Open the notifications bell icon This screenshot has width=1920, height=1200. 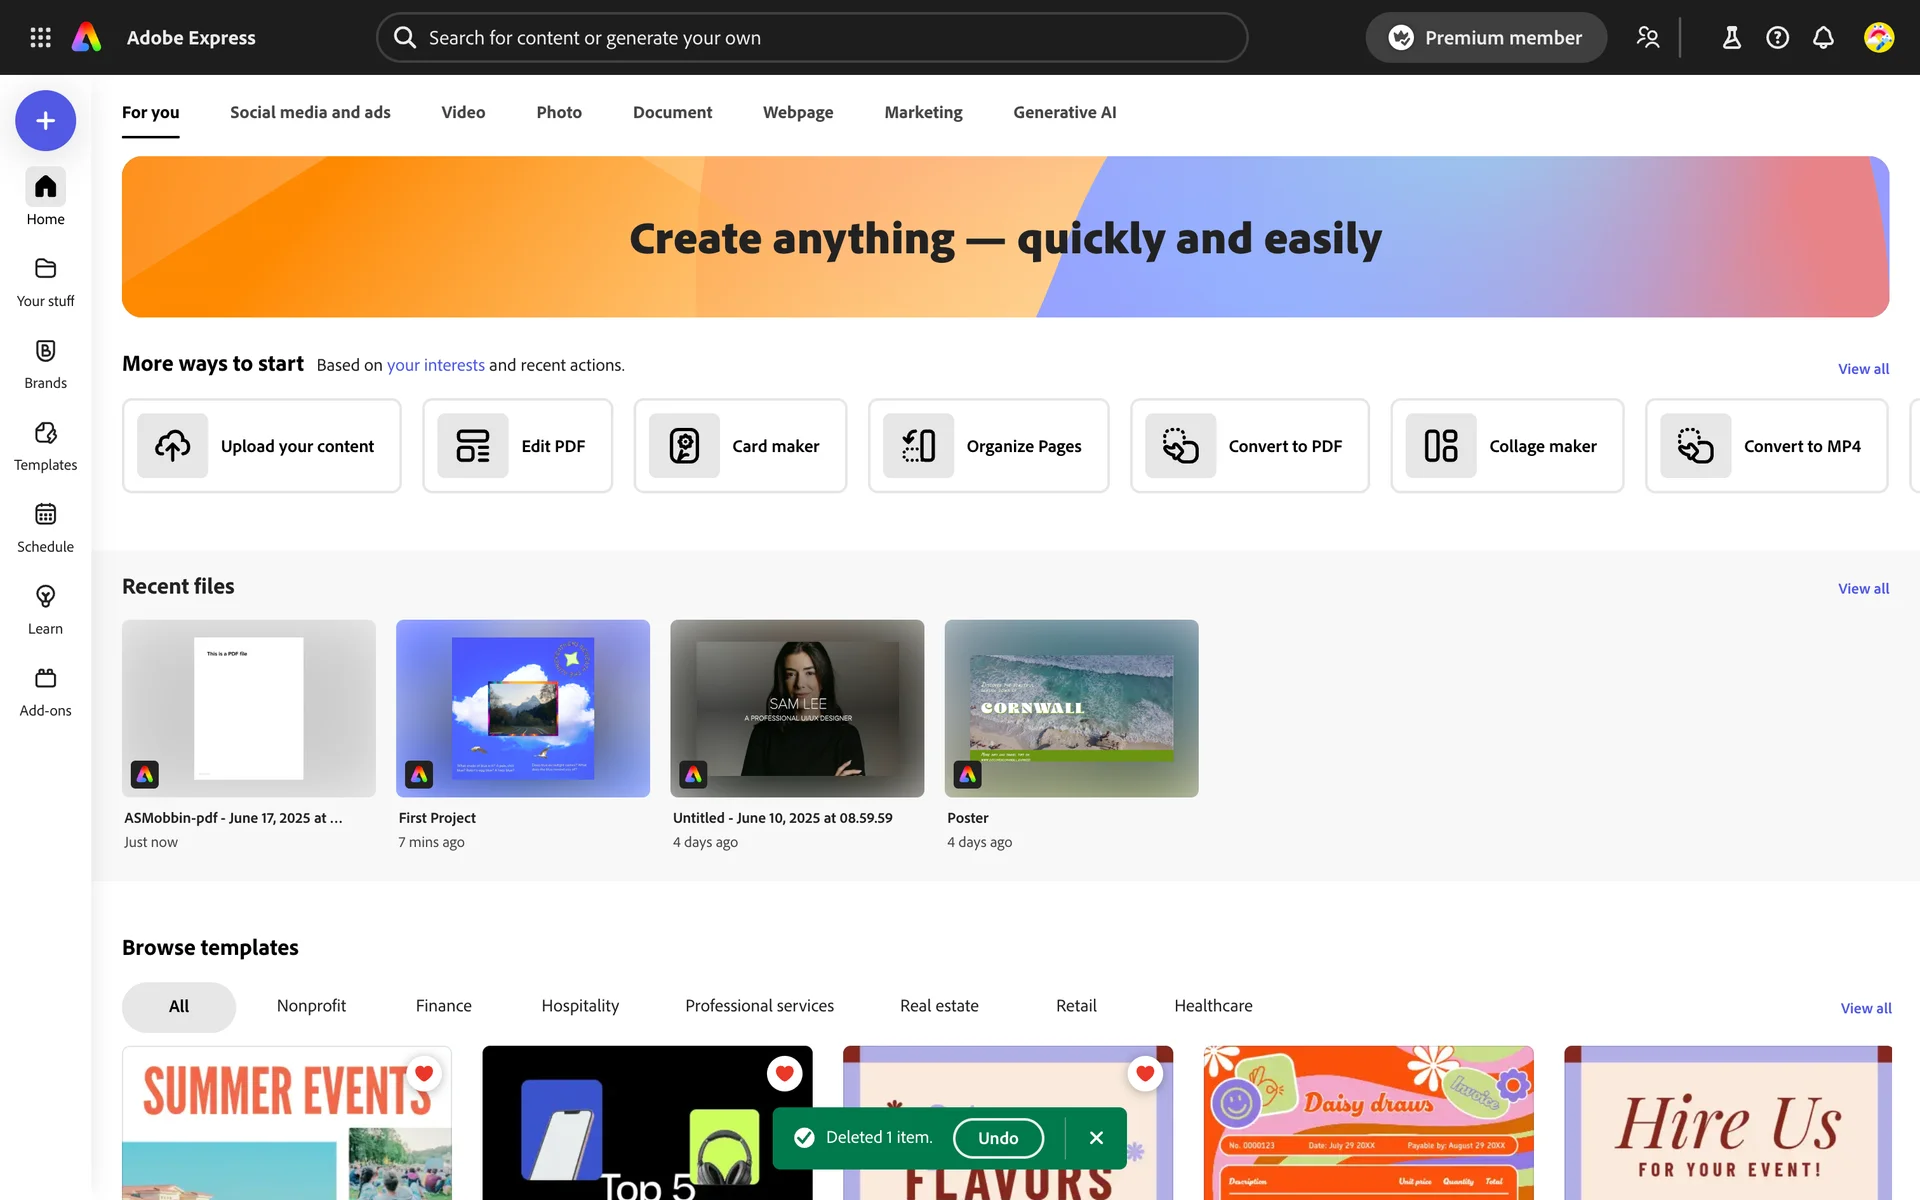[x=1823, y=37]
